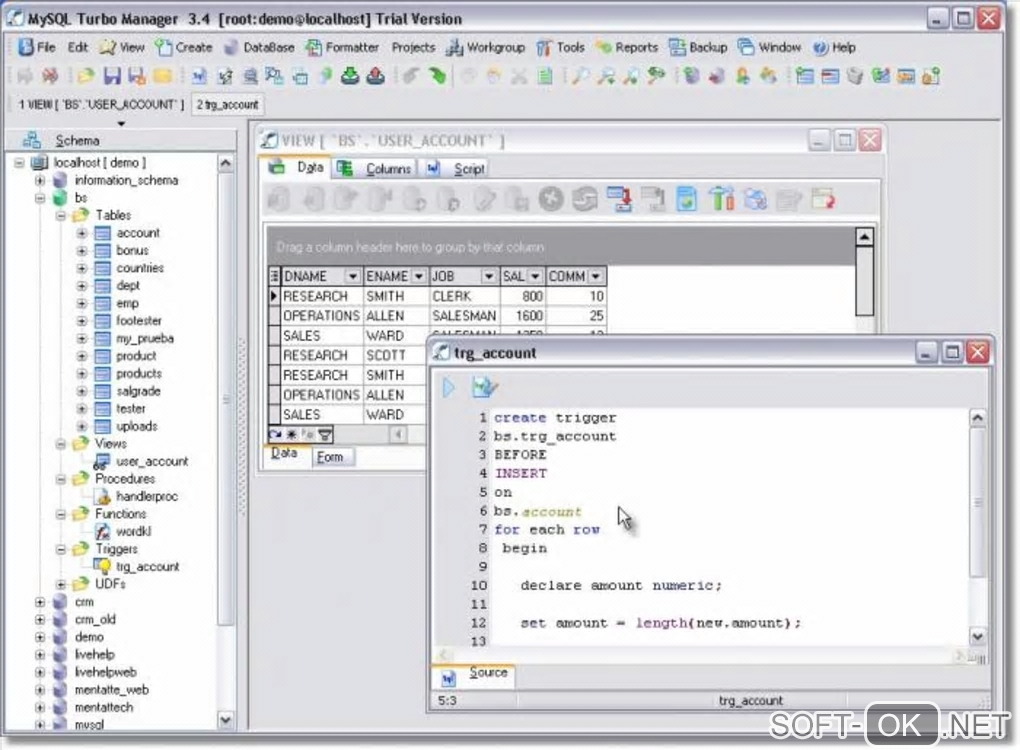Viewport: 1020px width, 750px height.
Task: Click the user_account view icon in tree
Action: coord(101,461)
